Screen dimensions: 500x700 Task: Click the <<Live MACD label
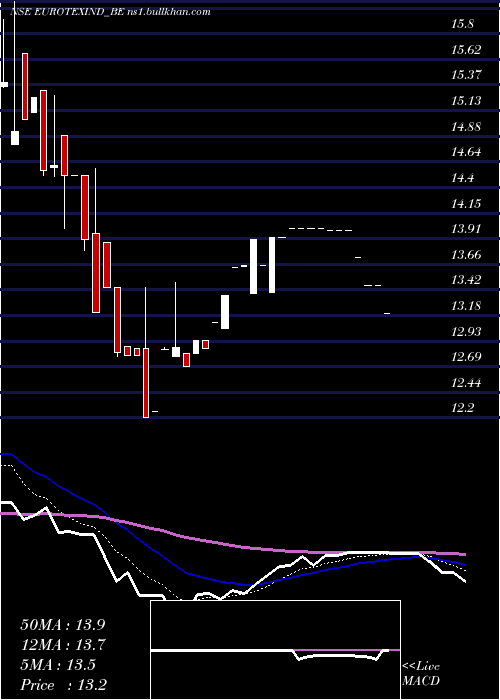tap(421, 674)
